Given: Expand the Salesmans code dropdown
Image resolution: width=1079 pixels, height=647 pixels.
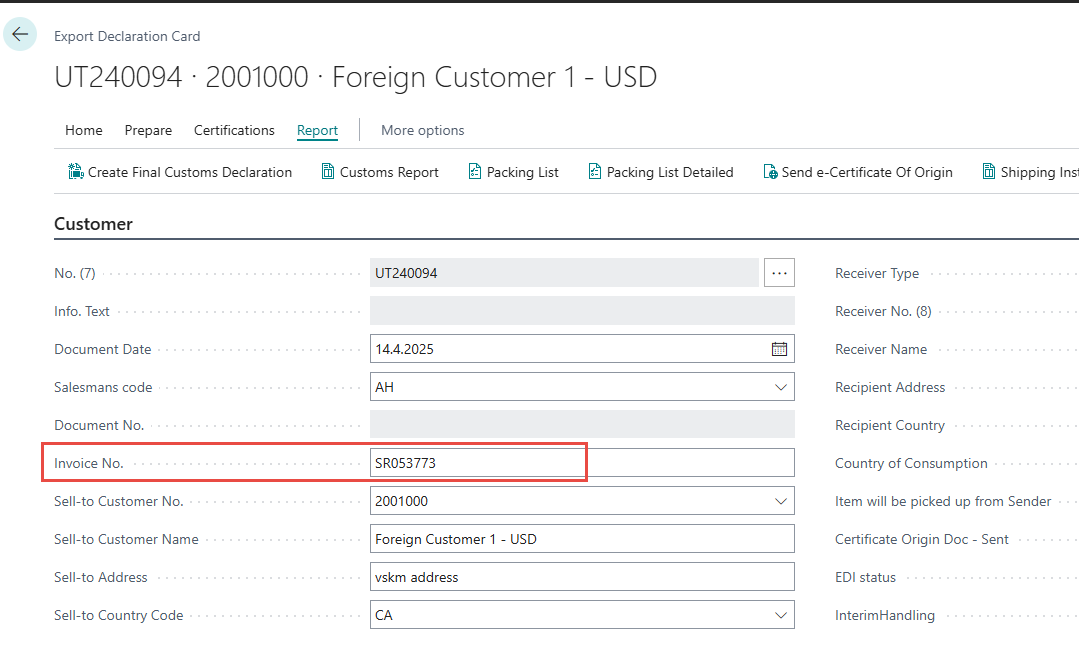Looking at the screenshot, I should click(780, 387).
